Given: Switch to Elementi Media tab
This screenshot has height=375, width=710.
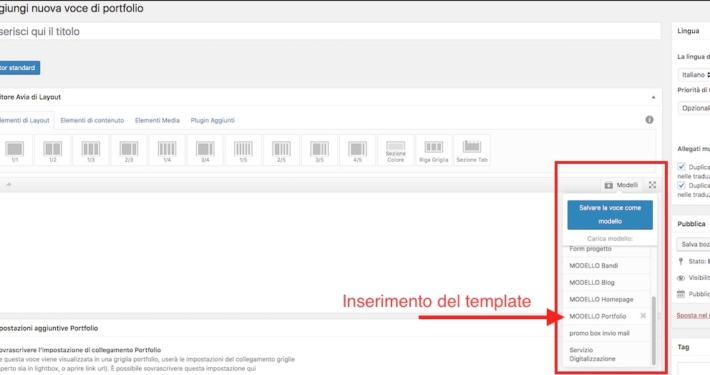Looking at the screenshot, I should (x=157, y=120).
